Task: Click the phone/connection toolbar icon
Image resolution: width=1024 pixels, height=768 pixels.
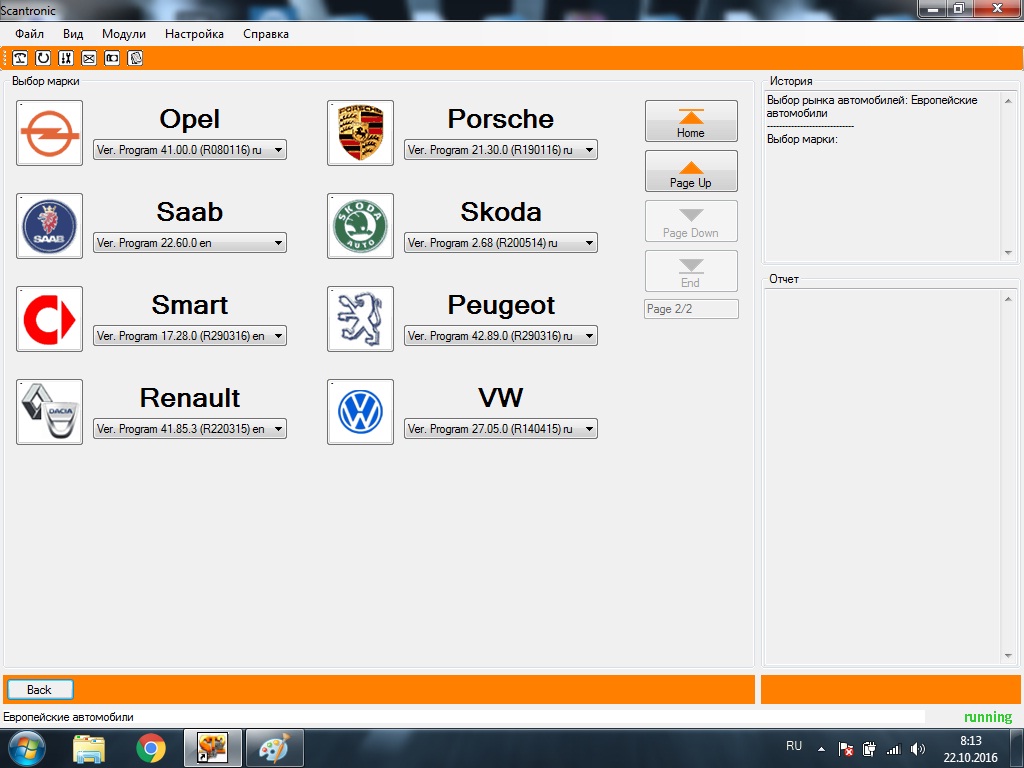Action: [20, 58]
